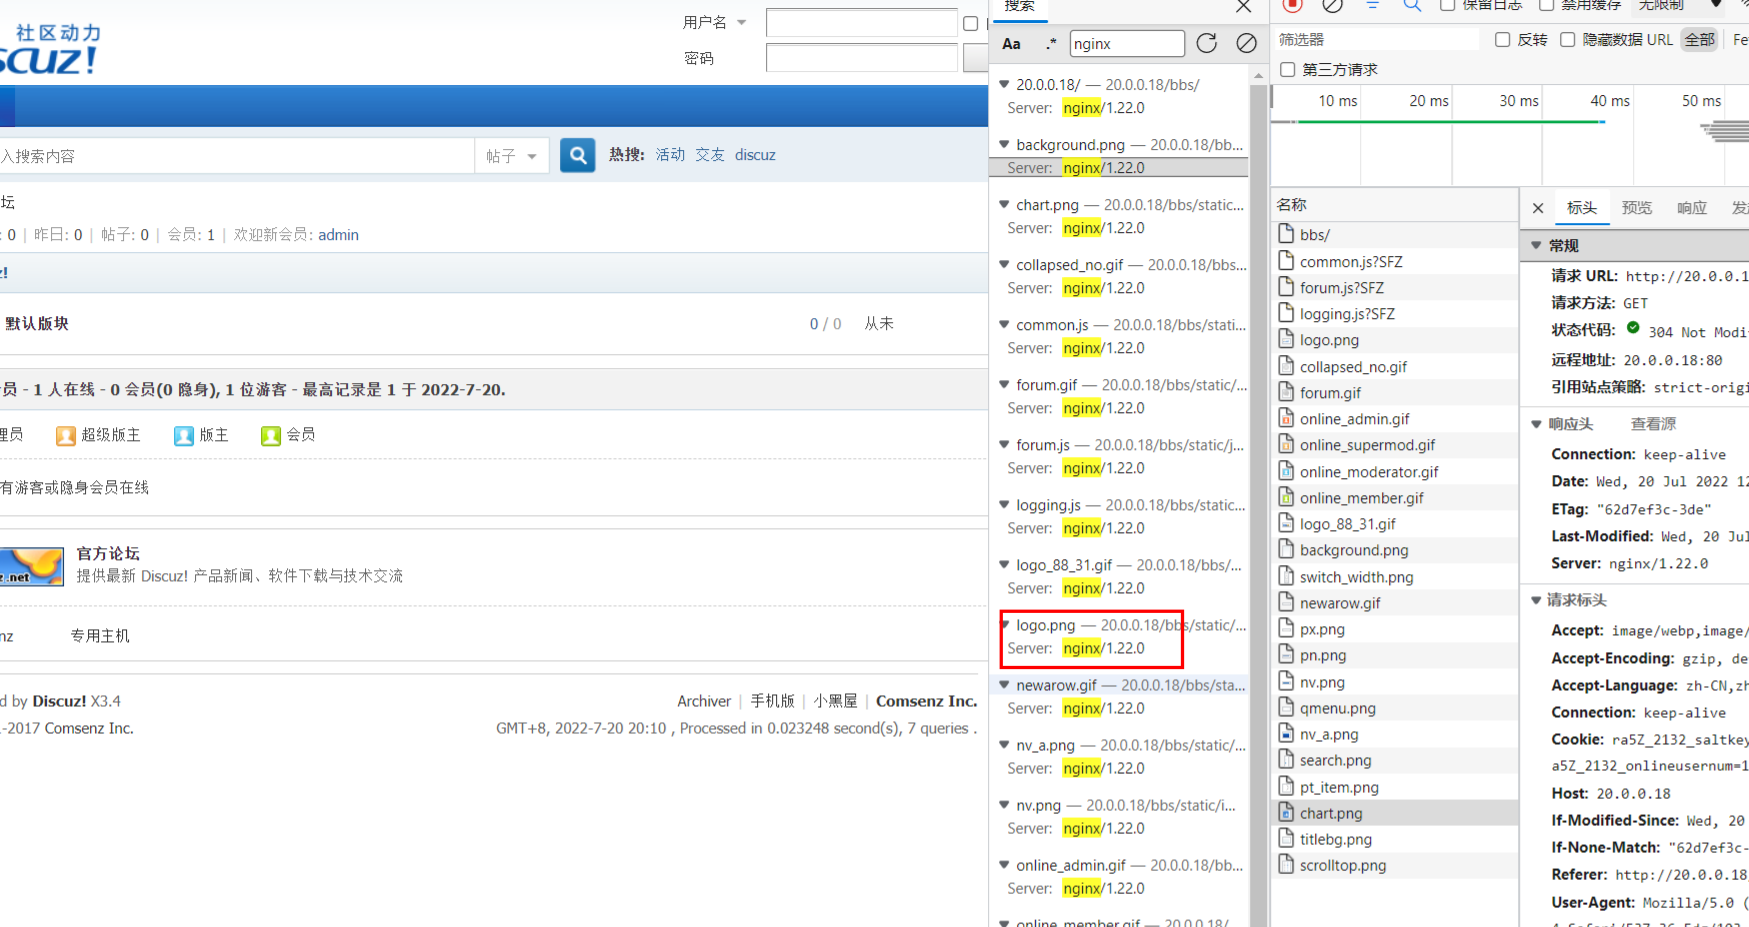Open the 帖子 search type dropdown
Viewport: 1749px width, 927px height.
(511, 156)
